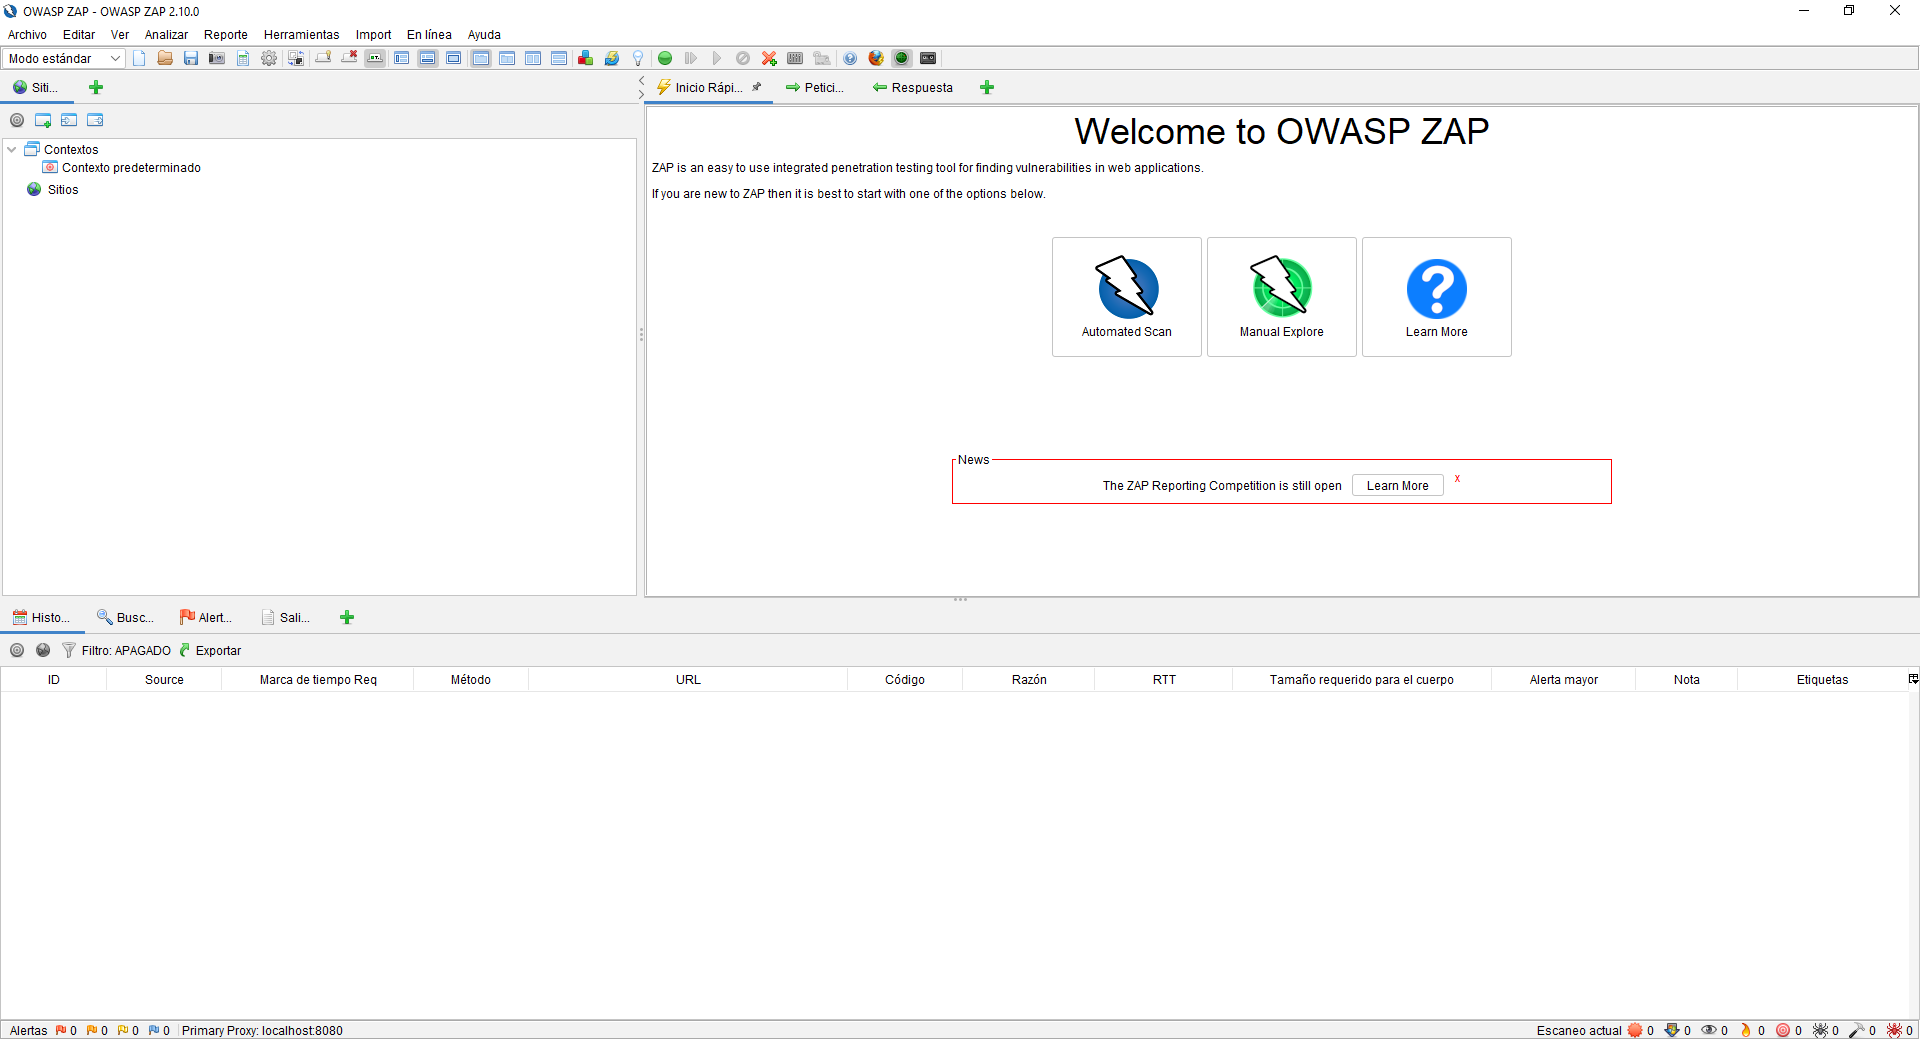Add custom breakpoint with red X icon

coord(769,58)
